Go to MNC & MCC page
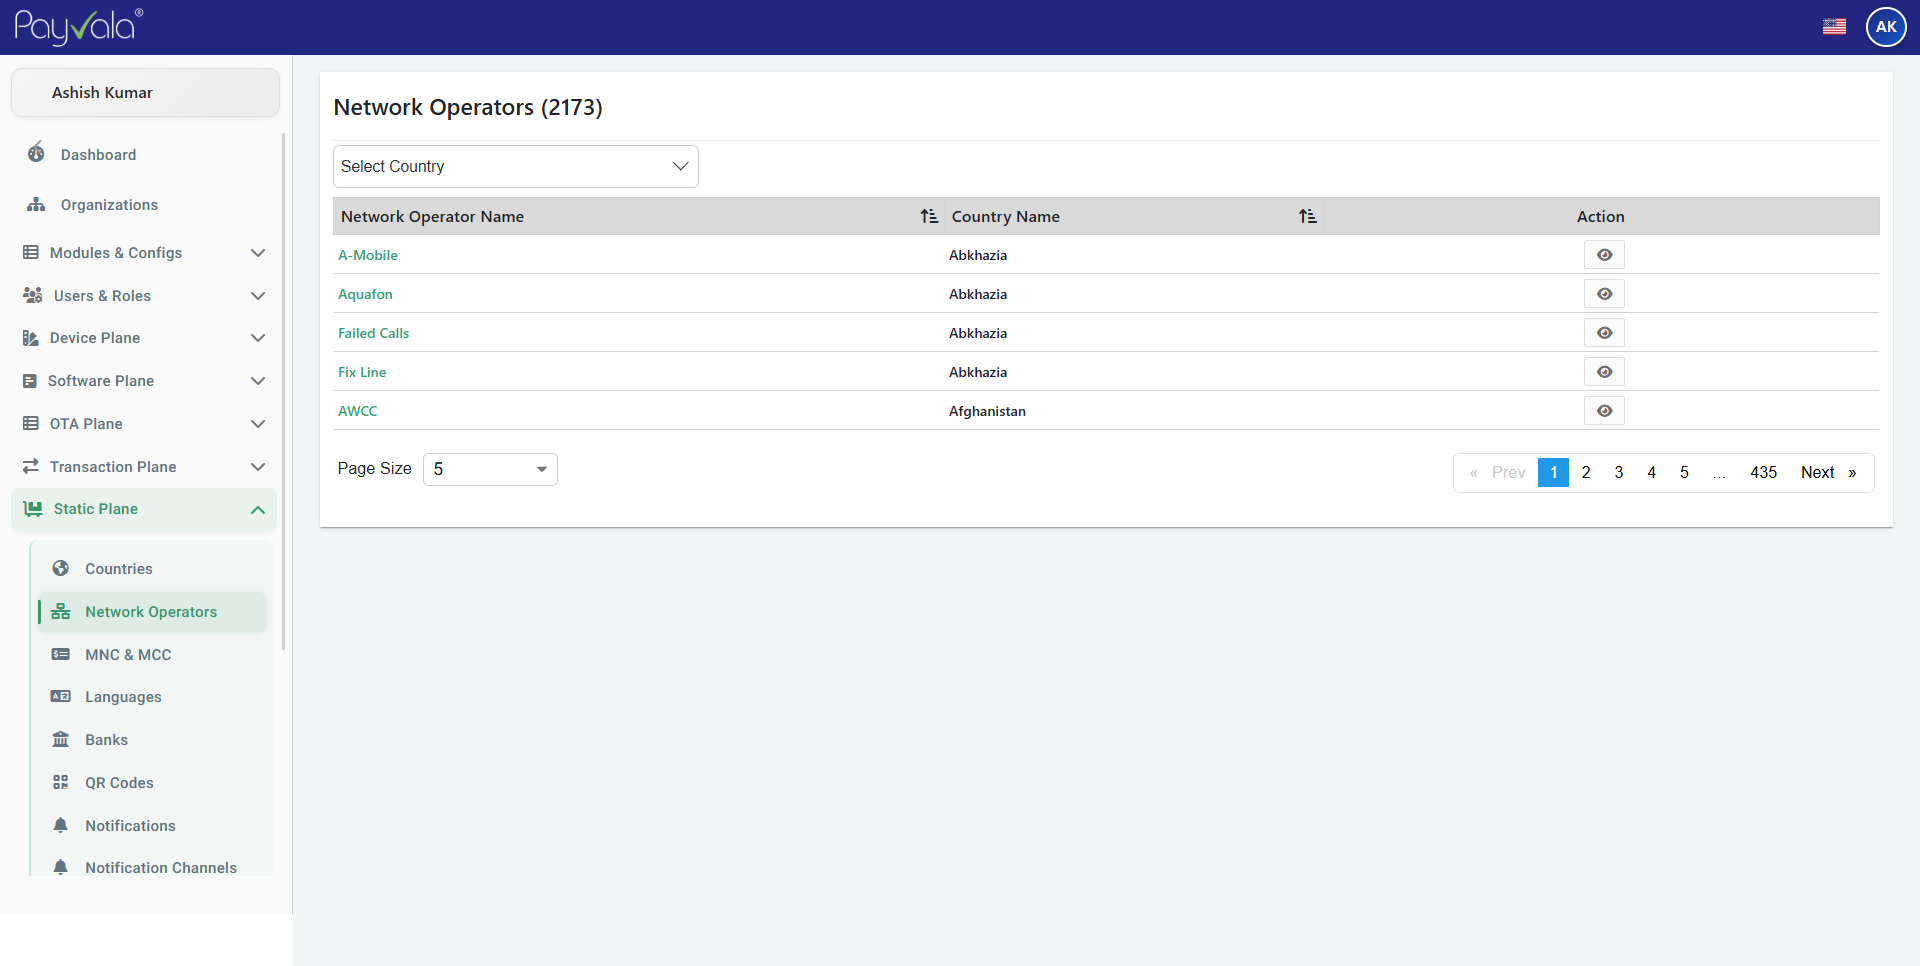The height and width of the screenshot is (966, 1920). tap(128, 655)
